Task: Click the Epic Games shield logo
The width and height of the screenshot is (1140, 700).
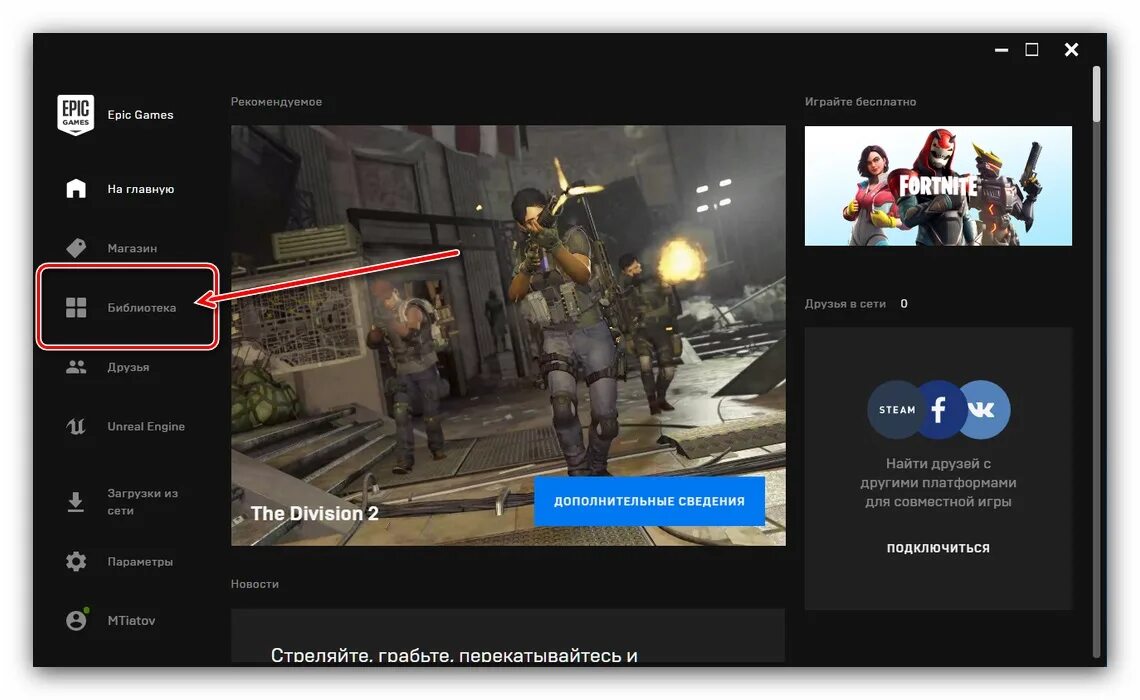Action: tap(76, 114)
